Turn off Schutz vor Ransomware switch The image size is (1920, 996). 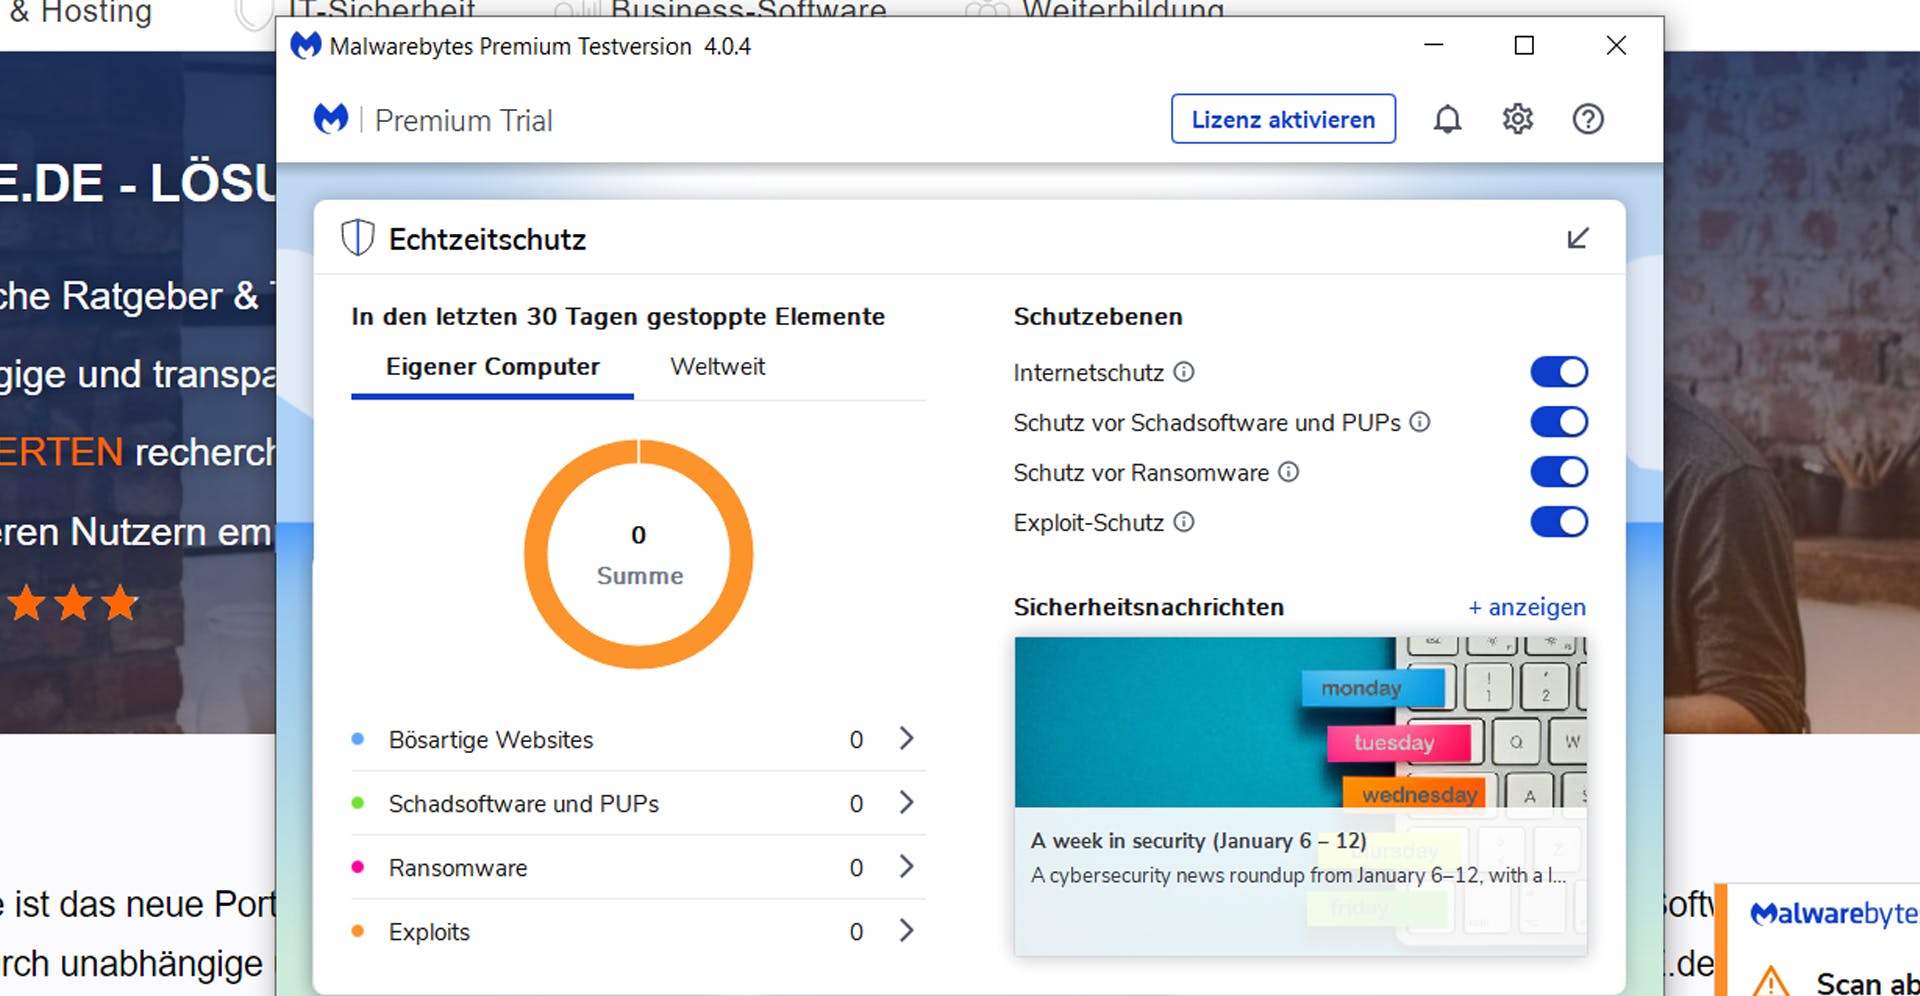click(x=1558, y=472)
